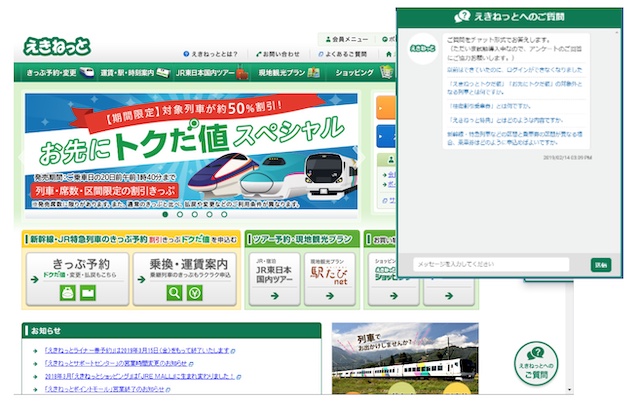Select the fifth carousel dot indicator

(x=225, y=214)
